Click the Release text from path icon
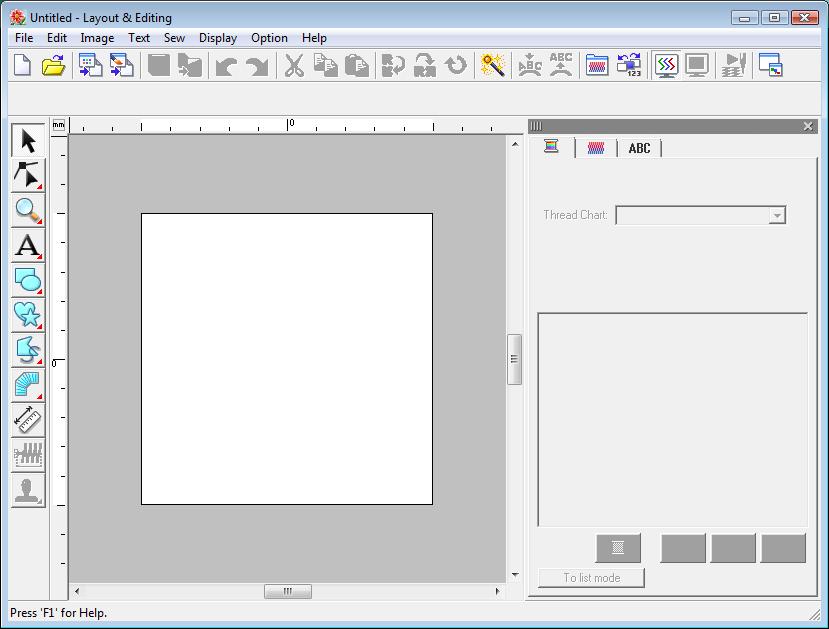Image resolution: width=829 pixels, height=629 pixels. tap(561, 65)
